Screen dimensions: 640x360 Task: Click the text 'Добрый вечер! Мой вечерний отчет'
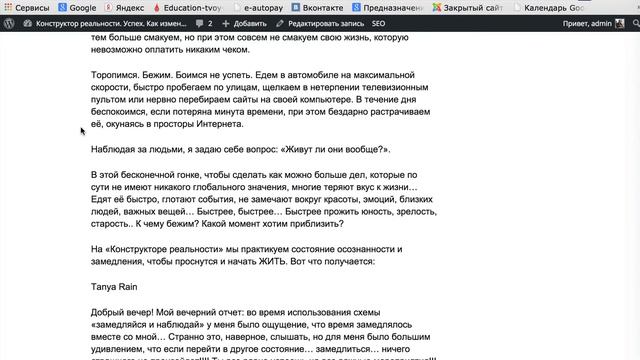pyautogui.click(x=167, y=313)
